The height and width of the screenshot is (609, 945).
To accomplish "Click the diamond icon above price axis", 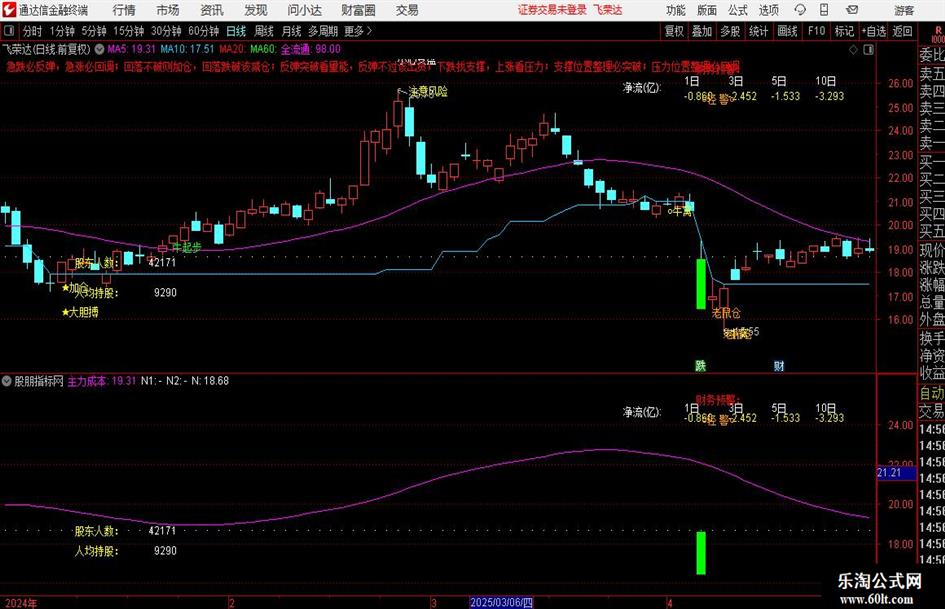I will pyautogui.click(x=853, y=49).
